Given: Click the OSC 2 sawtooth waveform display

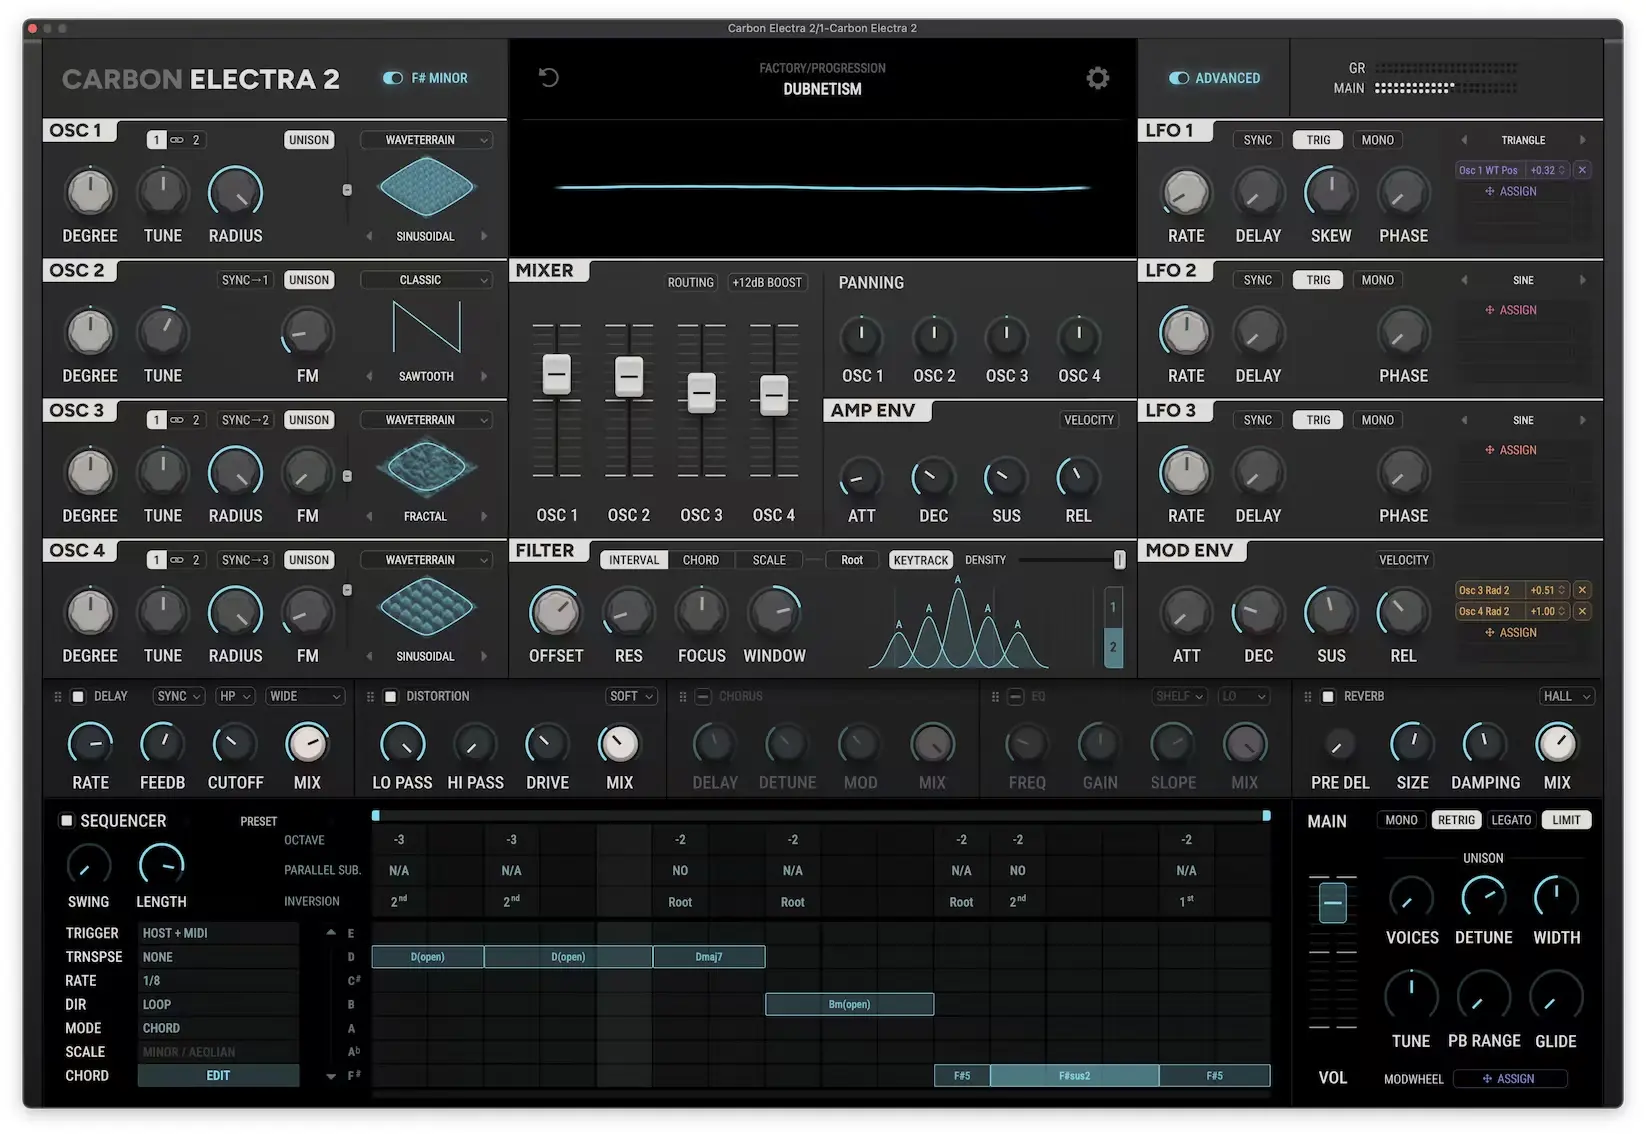Looking at the screenshot, I should pyautogui.click(x=427, y=328).
